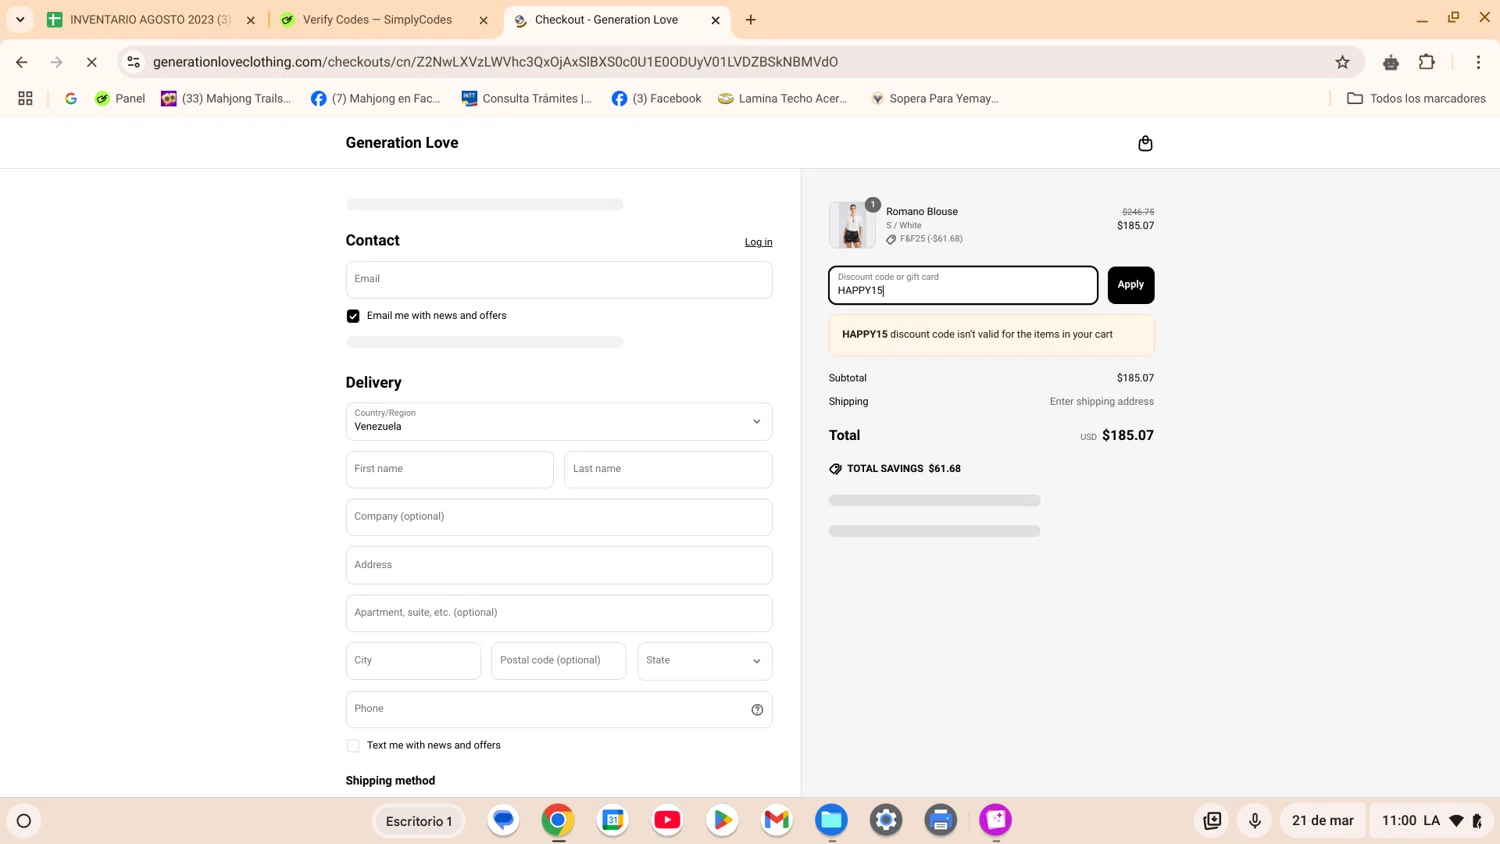Uncheck Email me with news and offers
Viewport: 1500px width, 844px height.
pyautogui.click(x=353, y=316)
